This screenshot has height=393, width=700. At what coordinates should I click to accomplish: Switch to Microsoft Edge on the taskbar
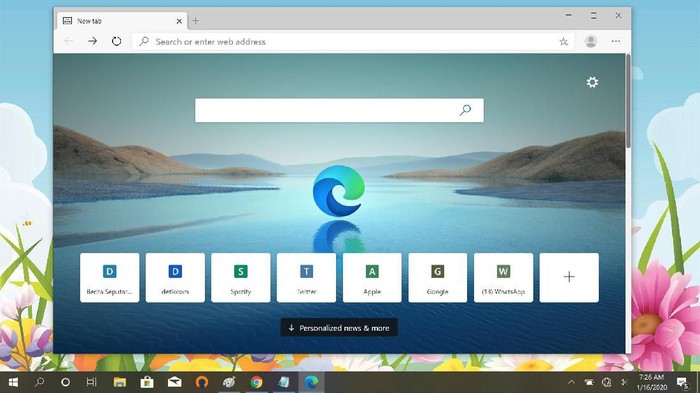click(x=311, y=382)
